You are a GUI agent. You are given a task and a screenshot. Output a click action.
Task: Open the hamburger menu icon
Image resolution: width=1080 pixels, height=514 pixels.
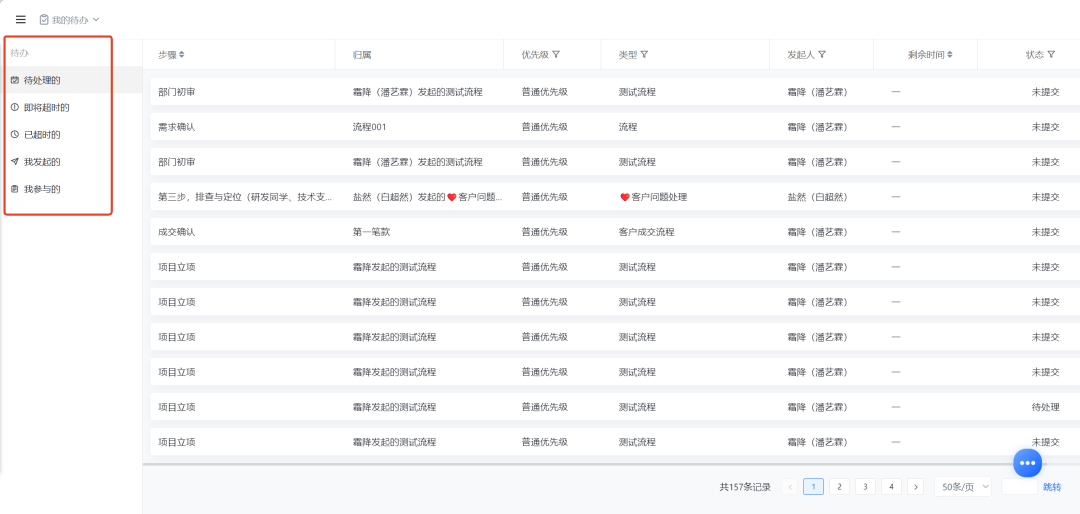(21, 19)
